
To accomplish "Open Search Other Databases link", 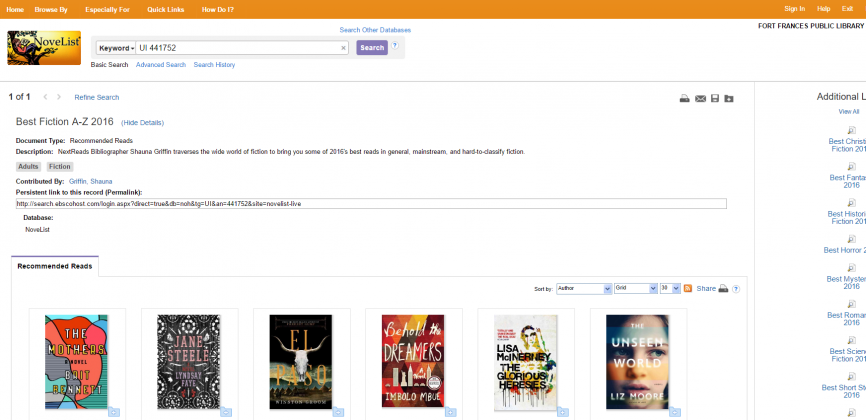I will (x=375, y=30).
